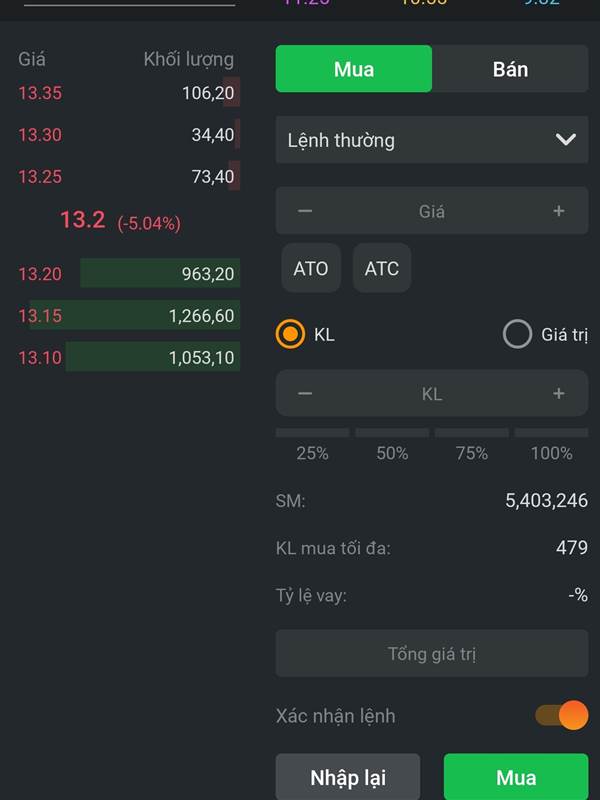Pick the 75% quantity segment
The height and width of the screenshot is (800, 600).
[472, 445]
